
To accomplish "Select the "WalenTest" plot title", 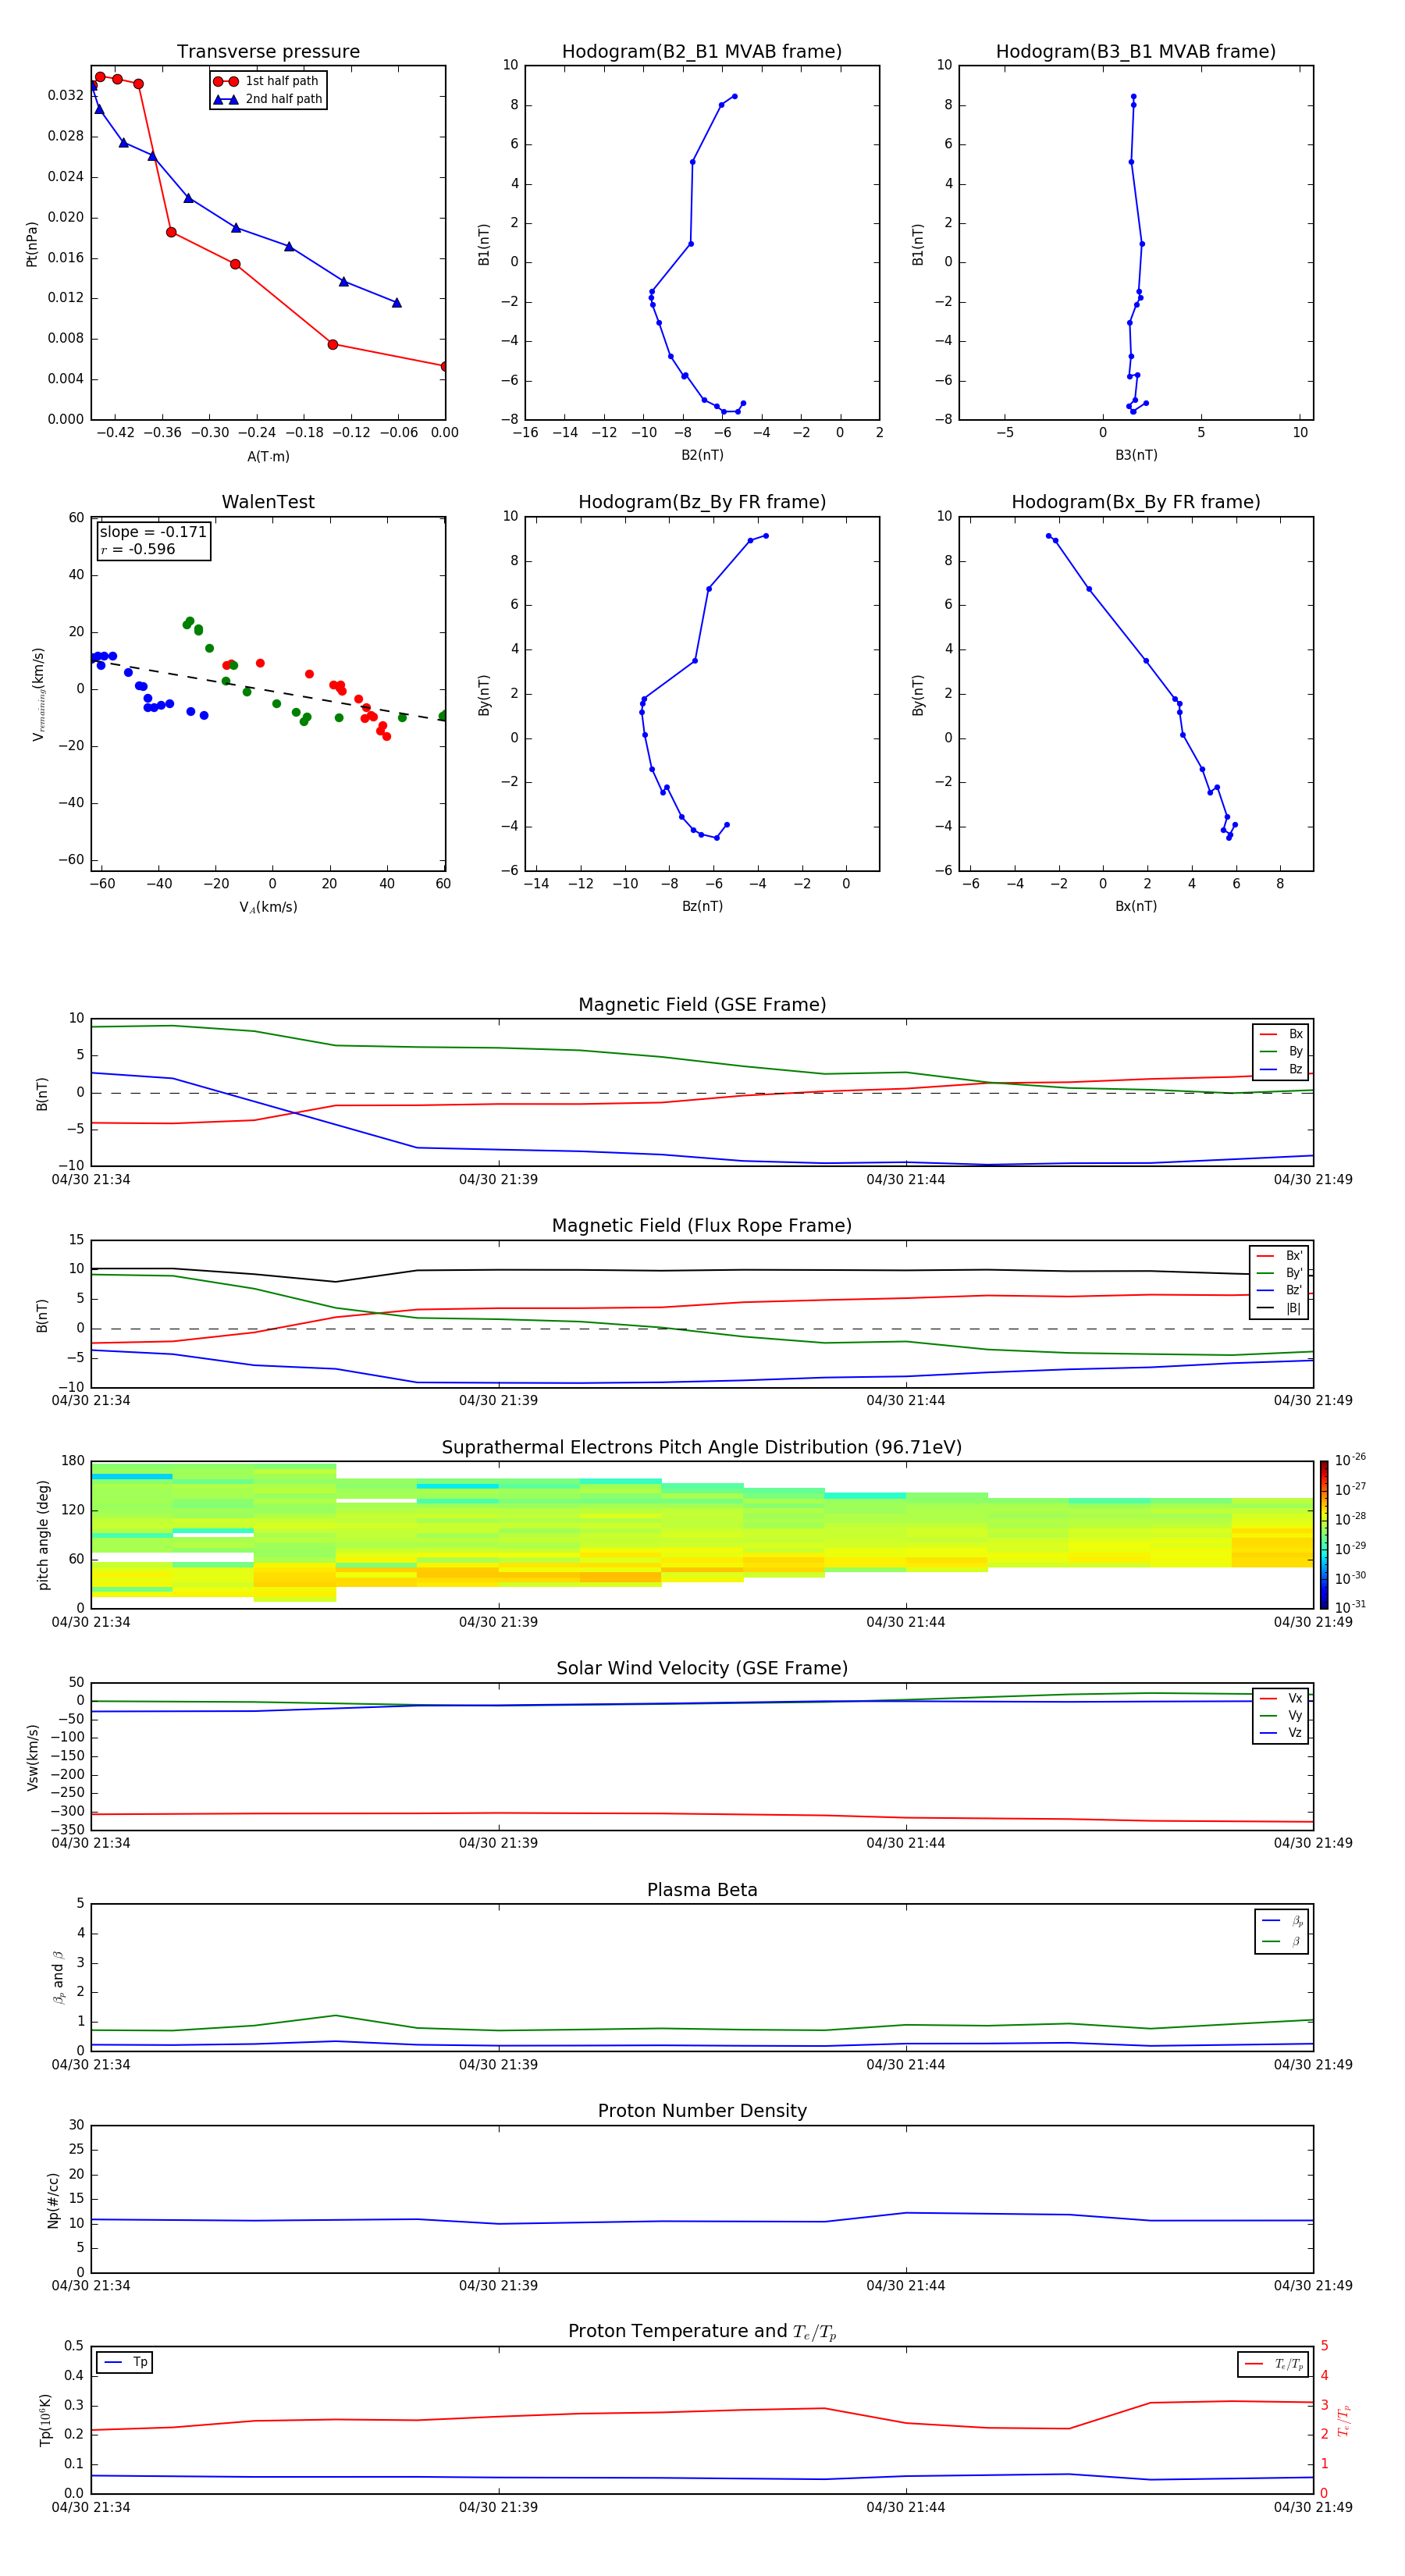I will 268,502.
